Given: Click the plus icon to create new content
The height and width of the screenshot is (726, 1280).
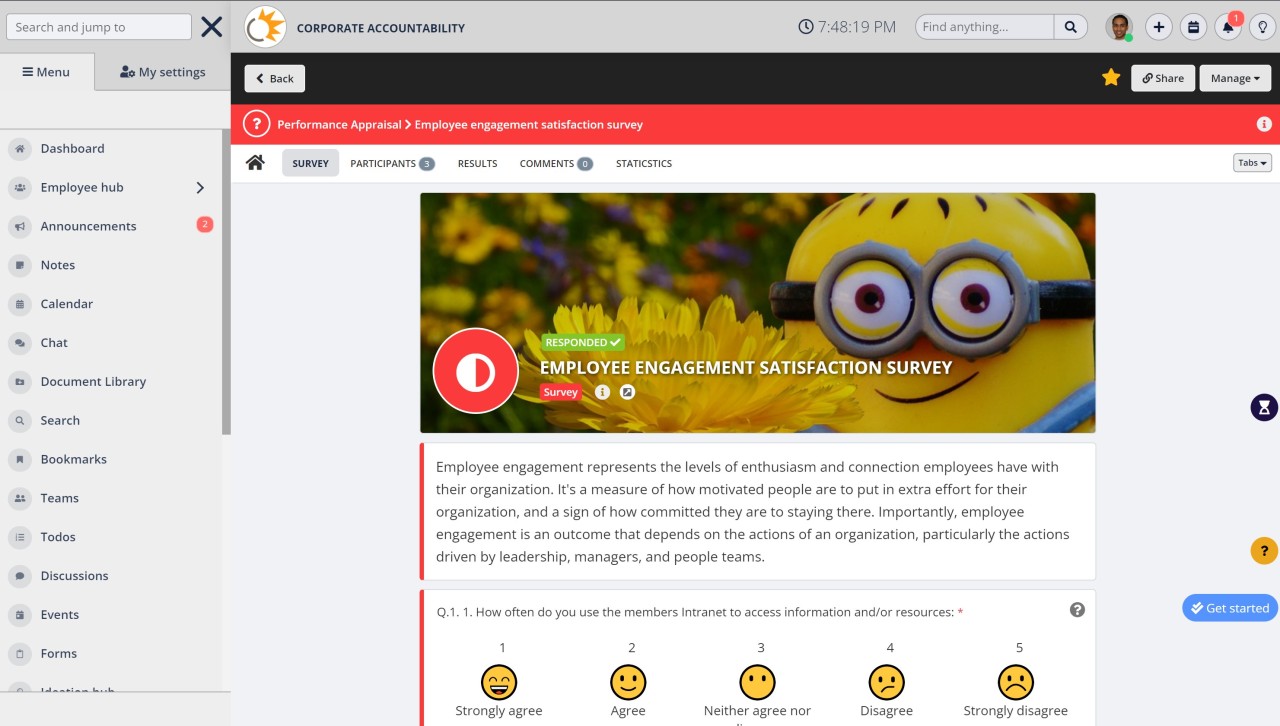Looking at the screenshot, I should coord(1158,27).
